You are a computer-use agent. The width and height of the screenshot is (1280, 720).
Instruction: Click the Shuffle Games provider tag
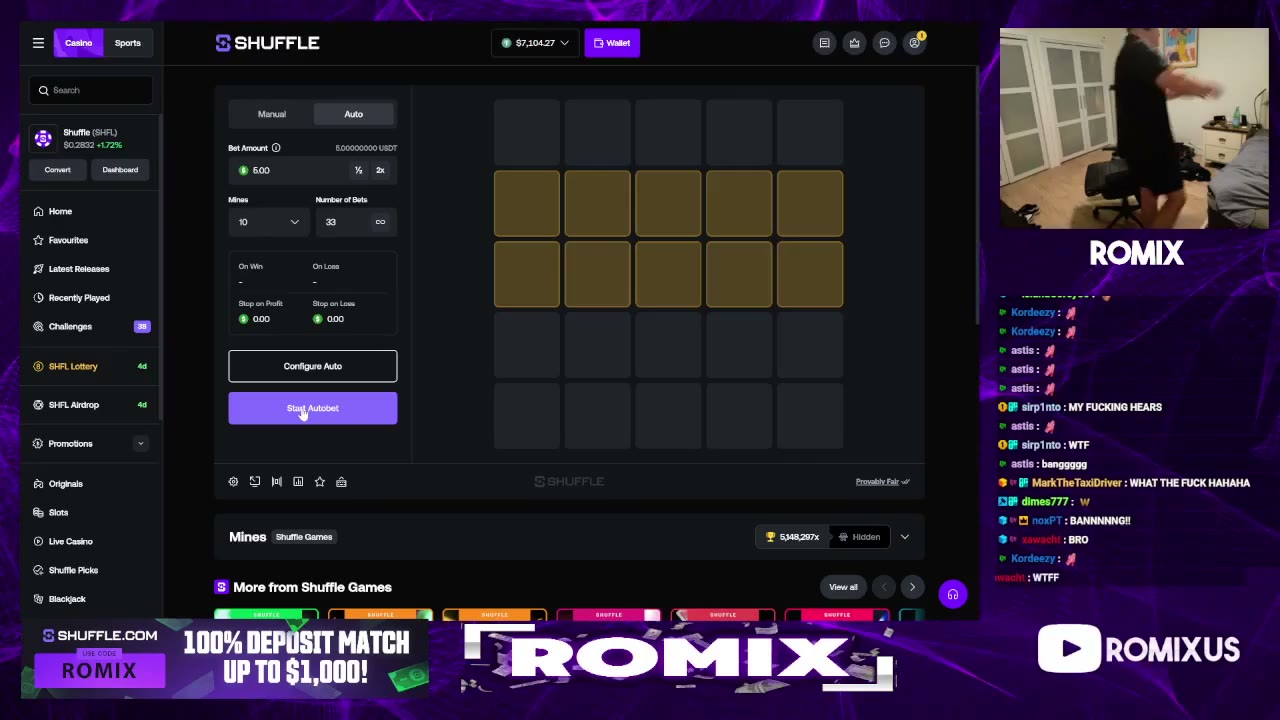tap(304, 537)
